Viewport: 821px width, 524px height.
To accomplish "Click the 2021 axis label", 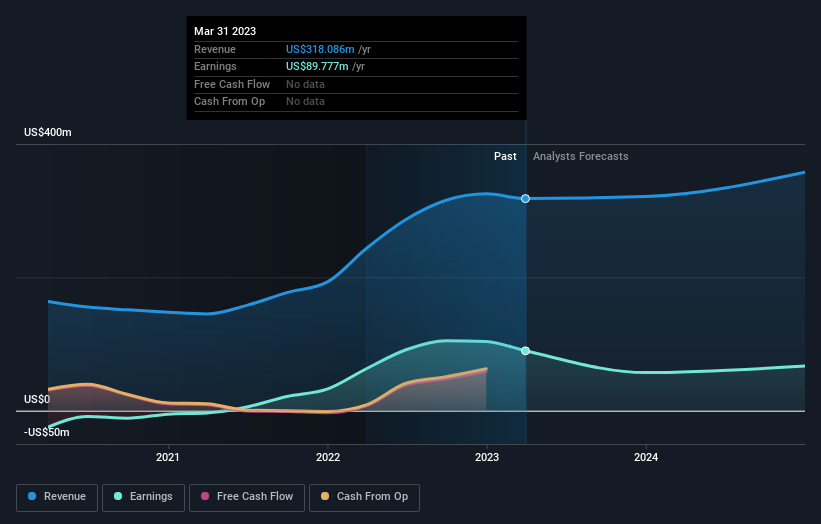I will (x=168, y=458).
